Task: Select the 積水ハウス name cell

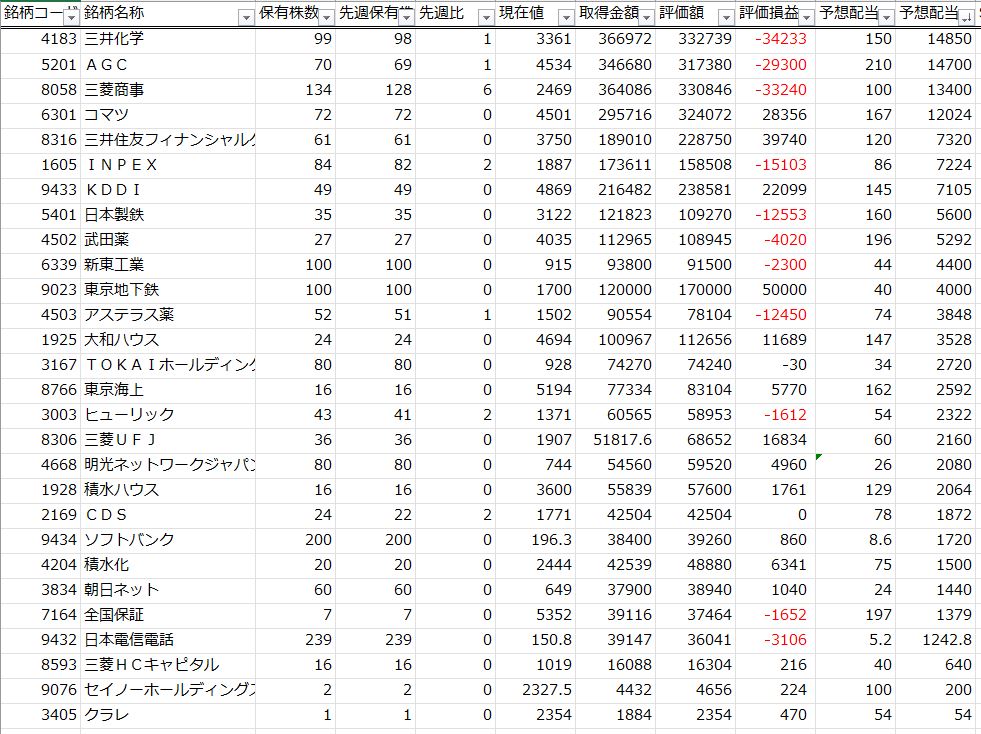Action: (x=168, y=490)
